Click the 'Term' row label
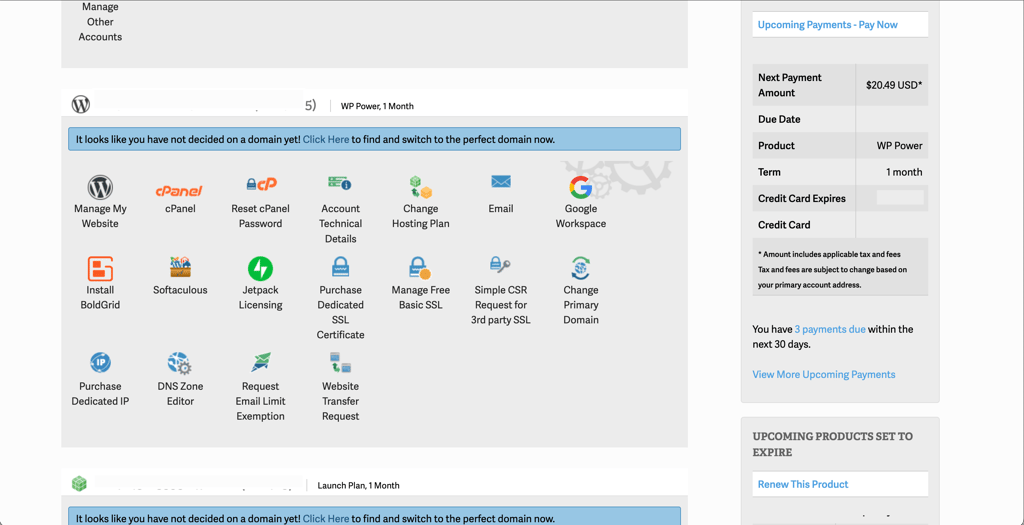The height and width of the screenshot is (525, 1024). click(x=769, y=172)
